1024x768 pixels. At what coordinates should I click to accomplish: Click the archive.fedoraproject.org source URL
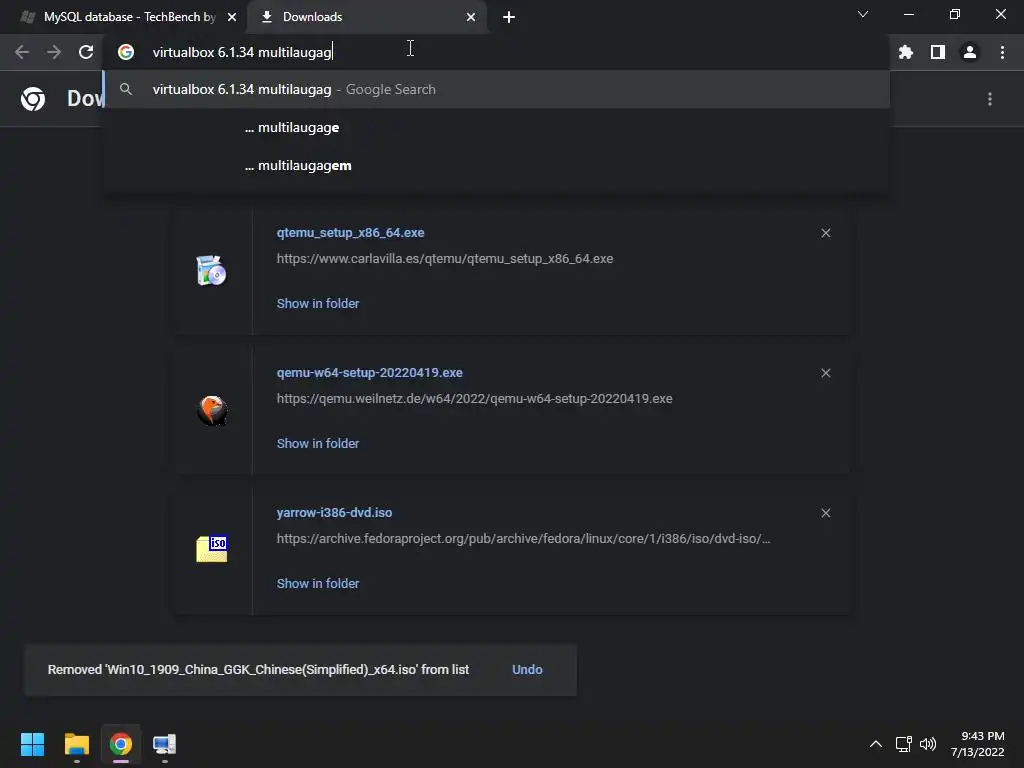coord(523,539)
